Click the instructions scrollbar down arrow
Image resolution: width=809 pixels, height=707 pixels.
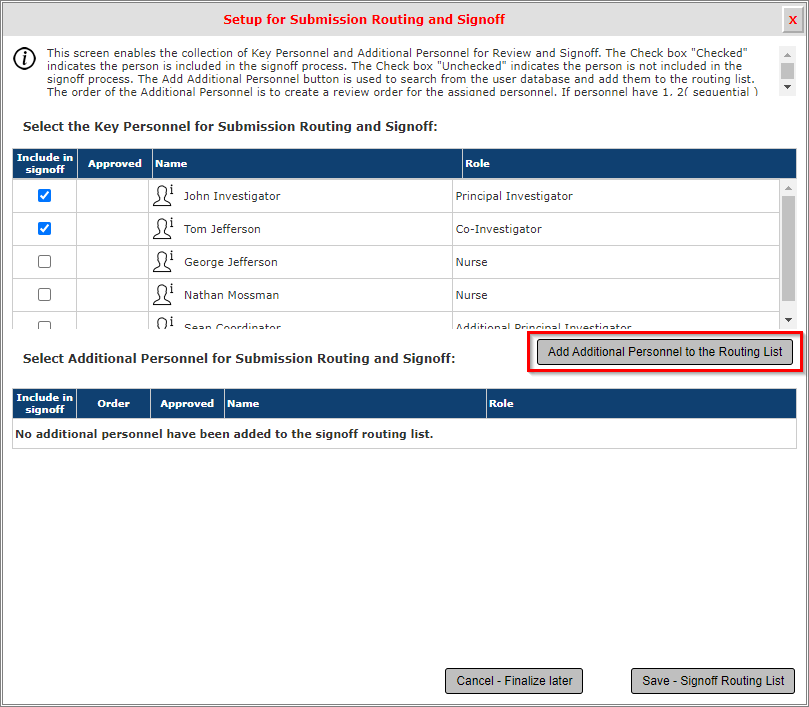coord(787,87)
